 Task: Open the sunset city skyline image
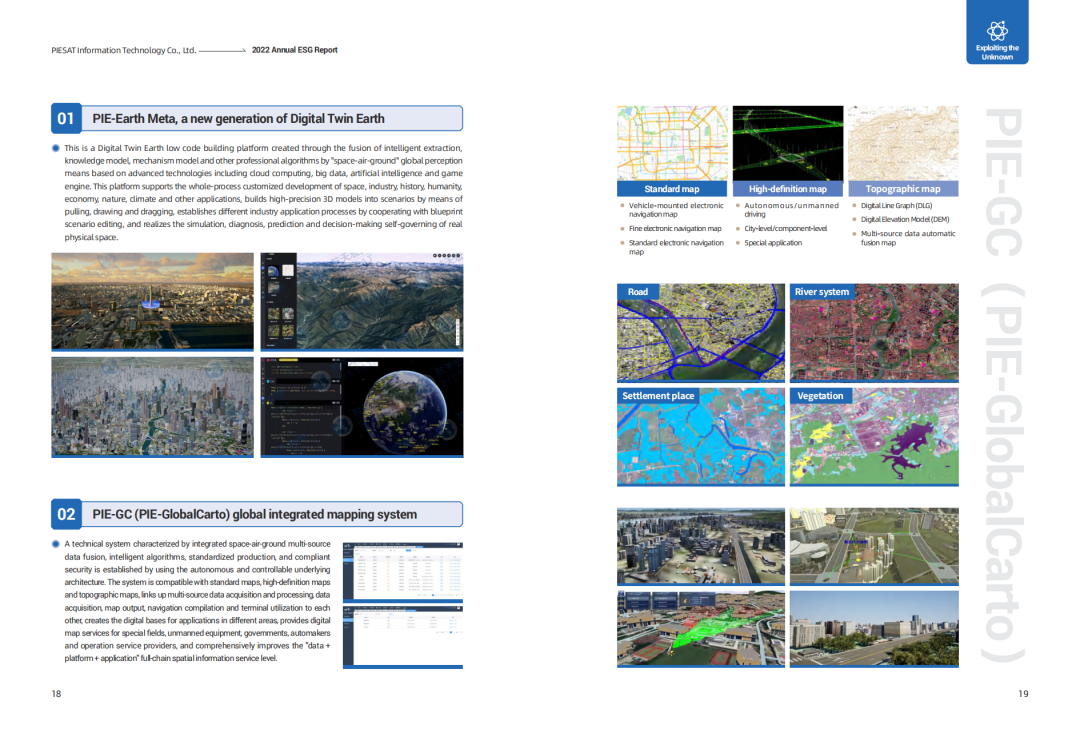pyautogui.click(x=153, y=300)
